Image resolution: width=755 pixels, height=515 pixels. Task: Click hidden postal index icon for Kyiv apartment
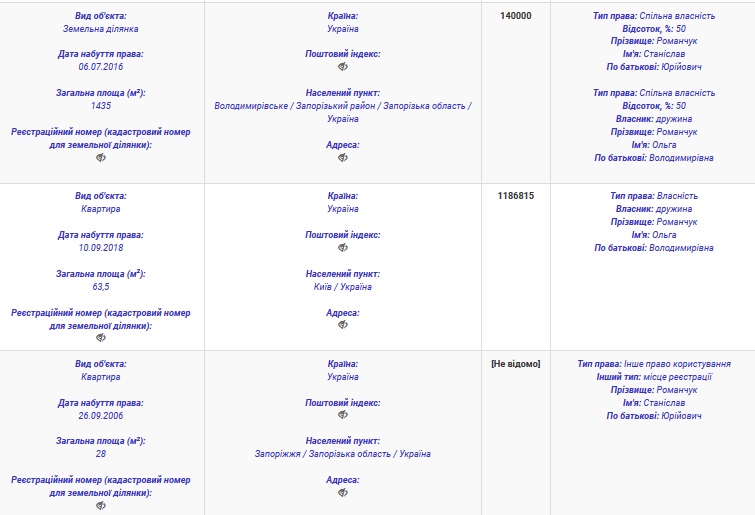342,247
